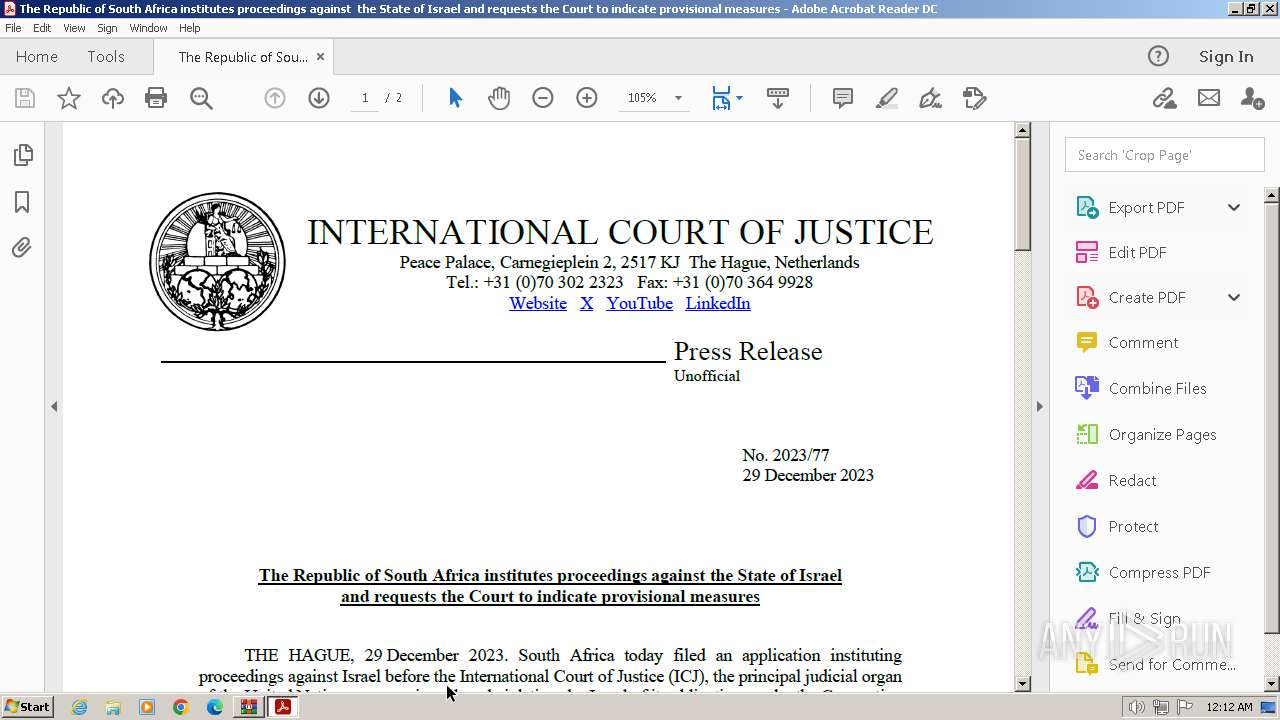Open attachments paperclip panel
This screenshot has height=720, width=1280.
tap(22, 248)
